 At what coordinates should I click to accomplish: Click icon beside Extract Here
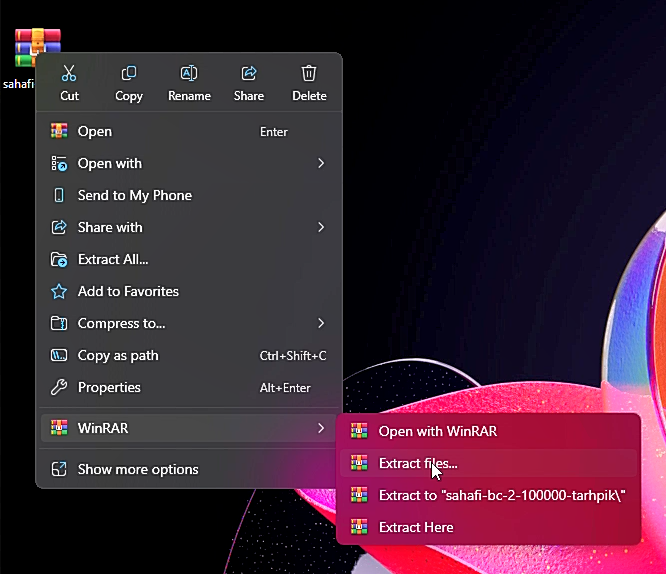pyautogui.click(x=359, y=527)
